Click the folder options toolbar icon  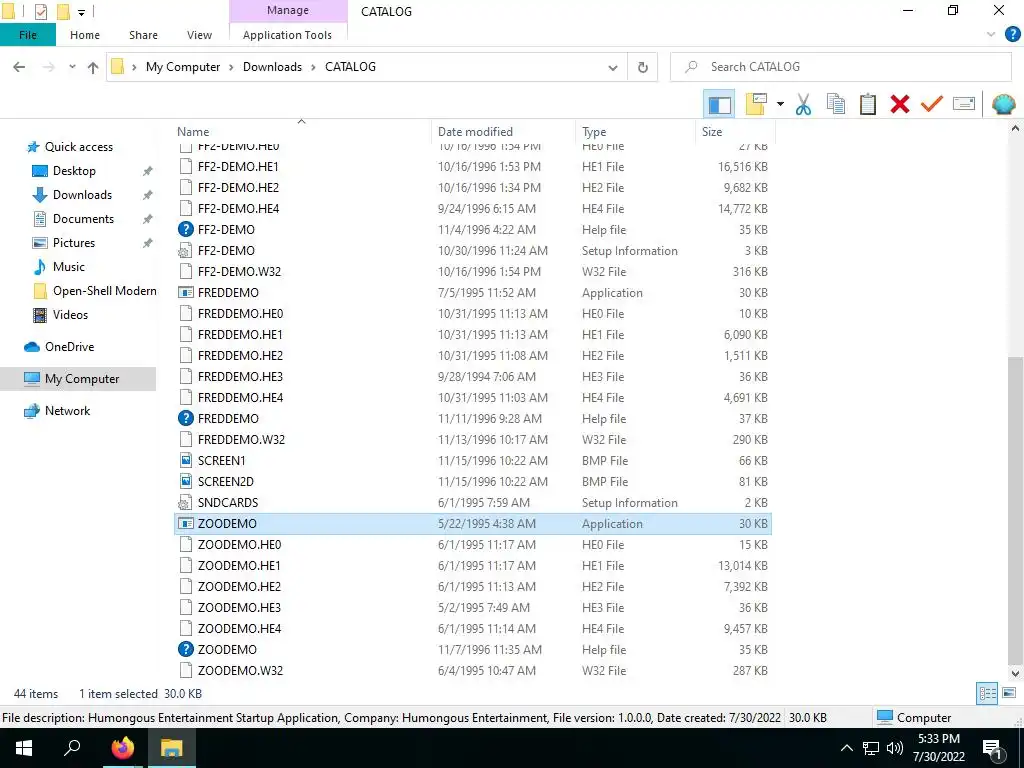756,104
